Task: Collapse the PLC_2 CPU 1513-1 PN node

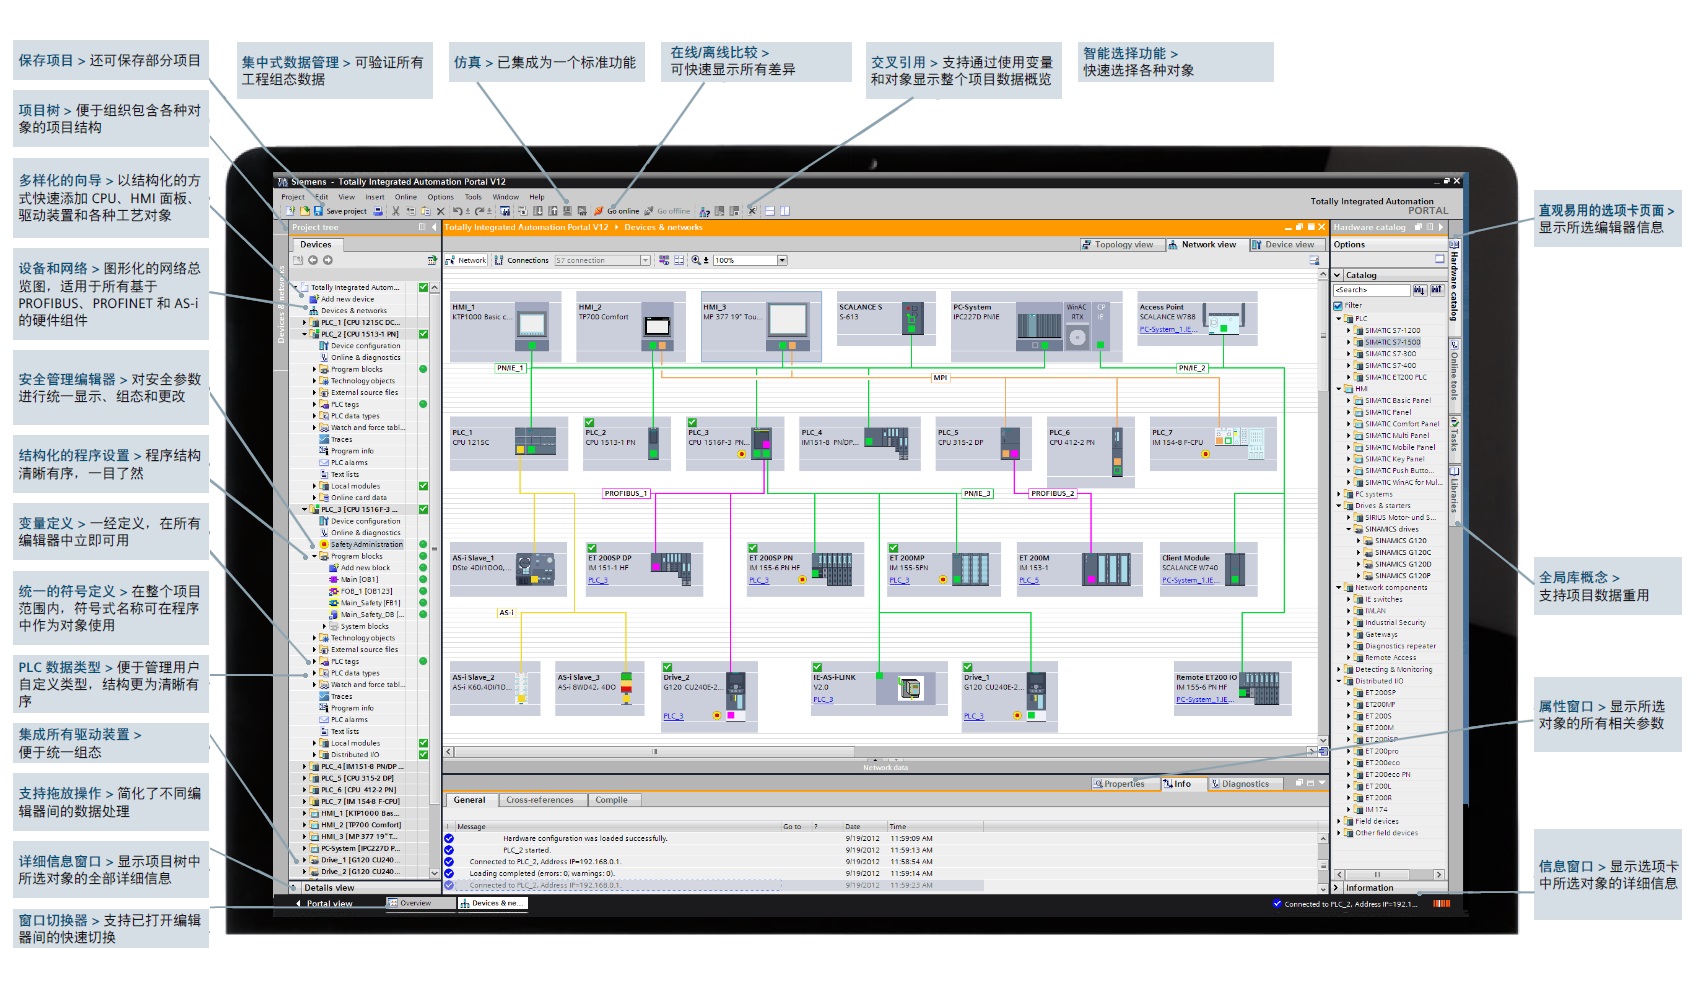Action: click(305, 334)
